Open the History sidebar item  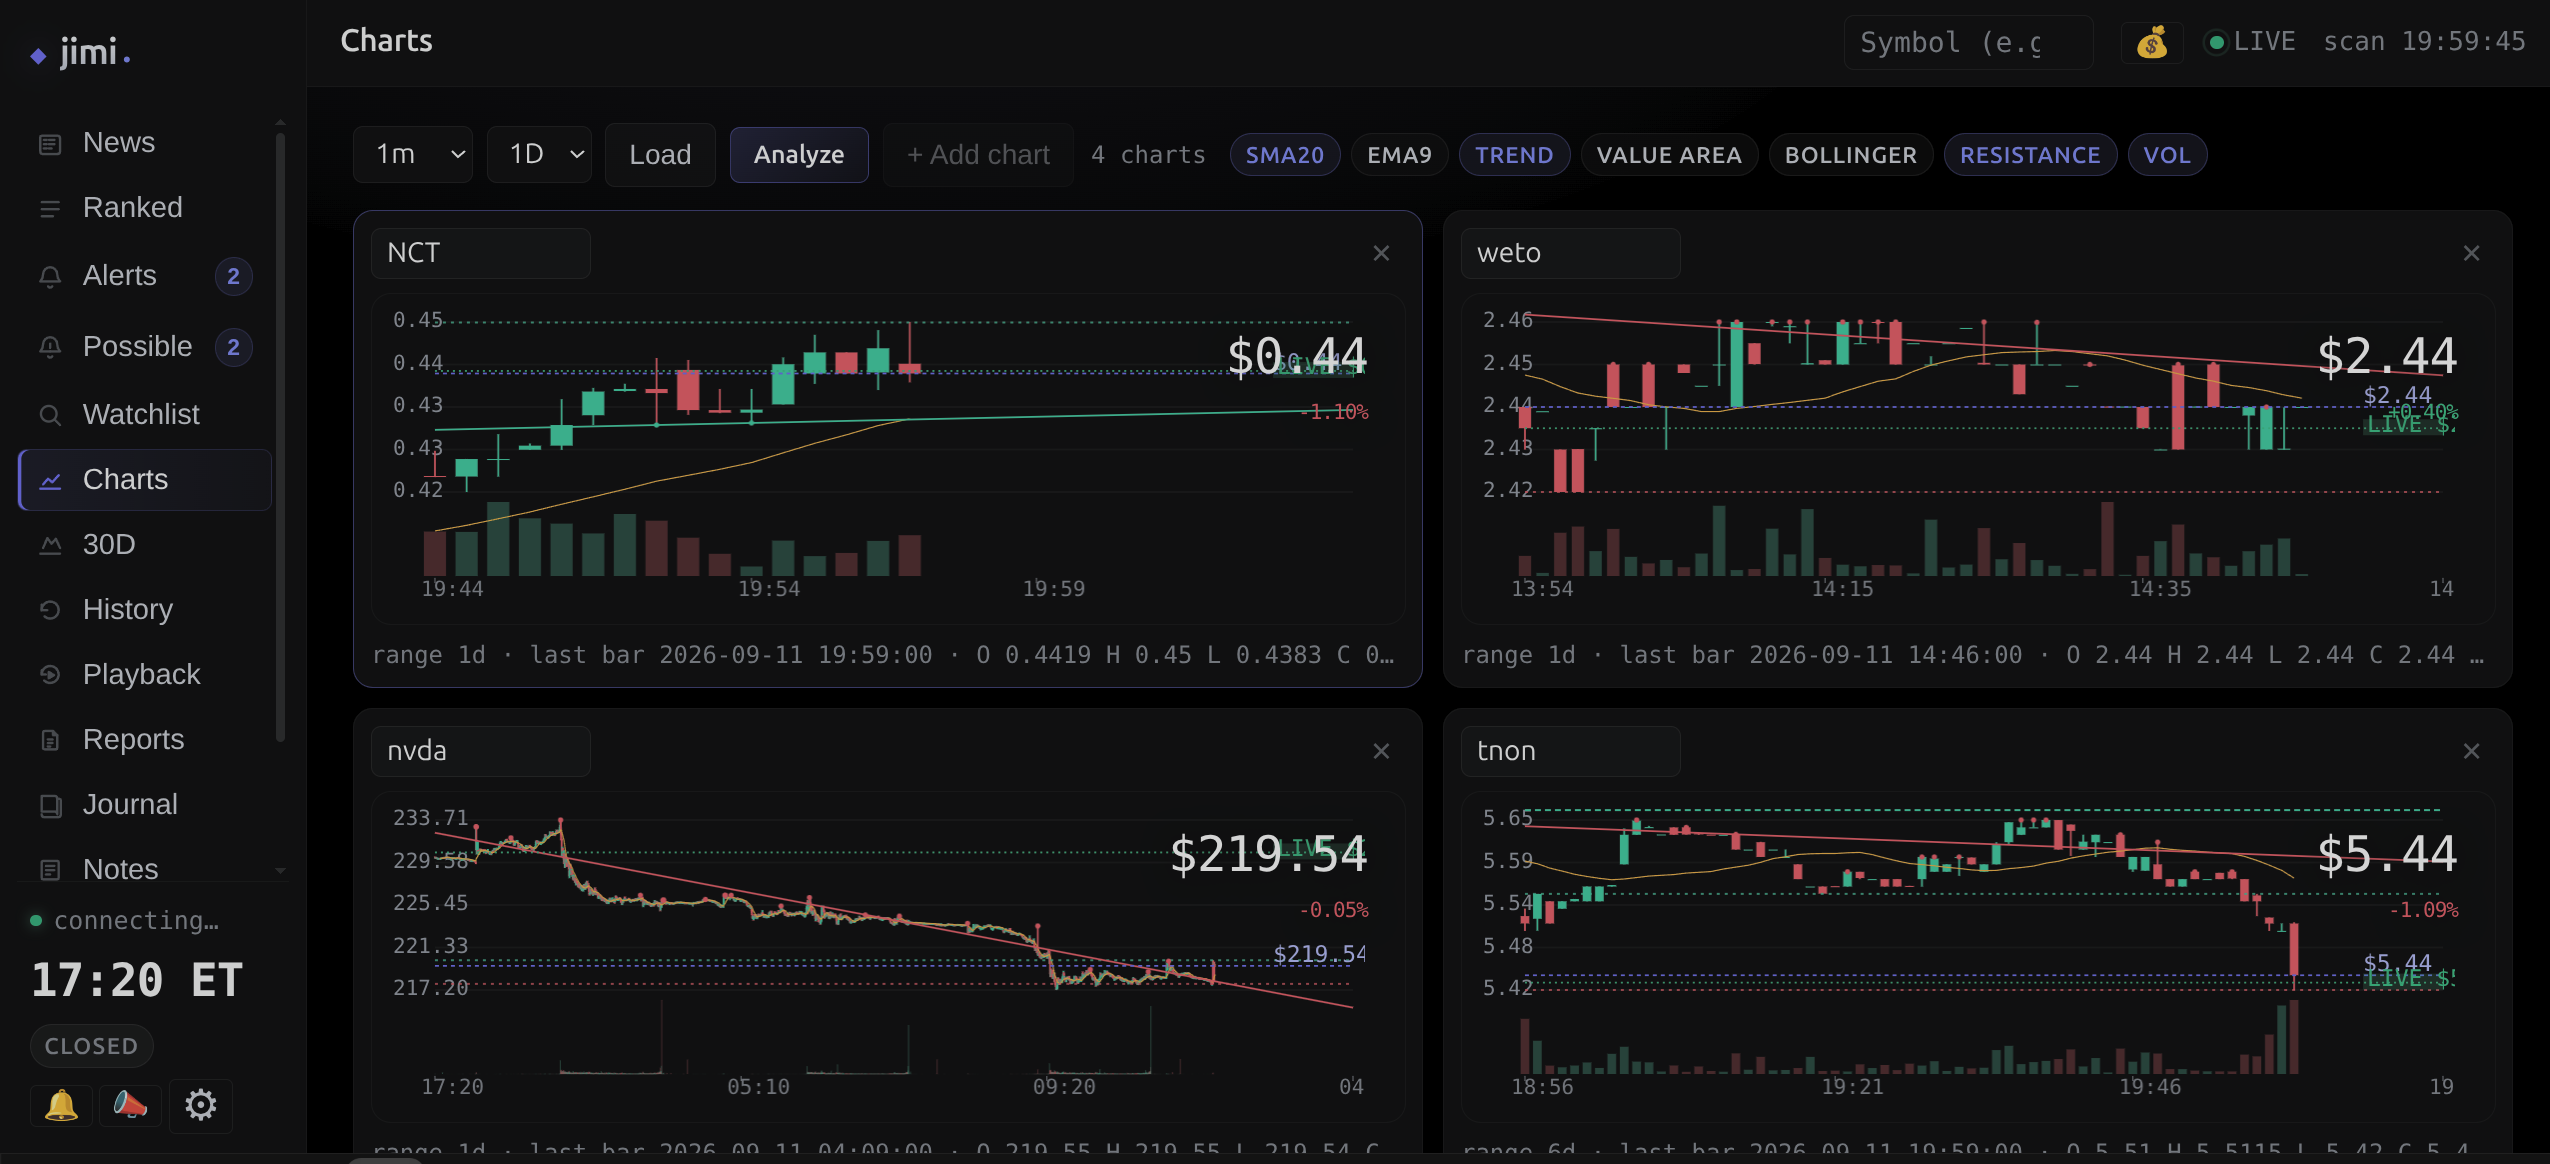[145, 610]
